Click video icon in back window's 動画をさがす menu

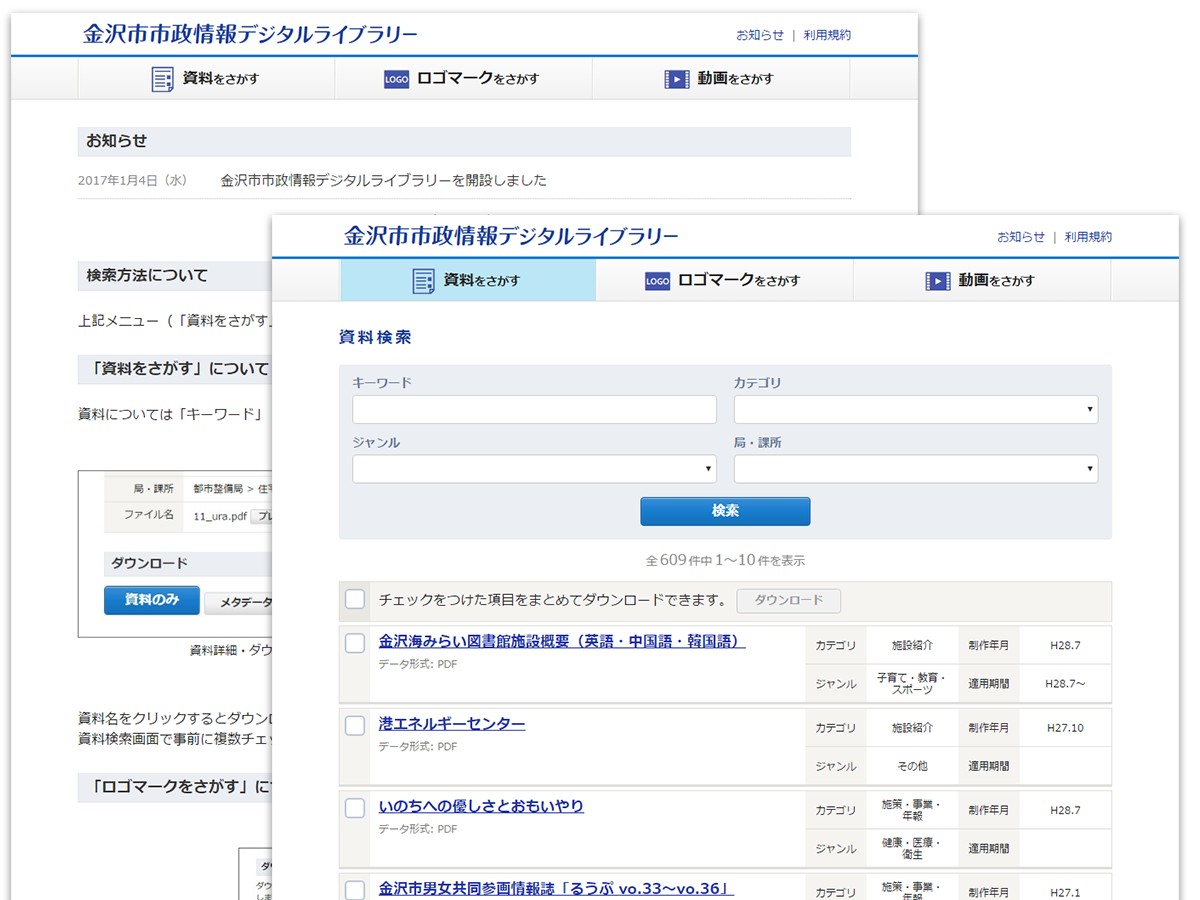pos(677,79)
